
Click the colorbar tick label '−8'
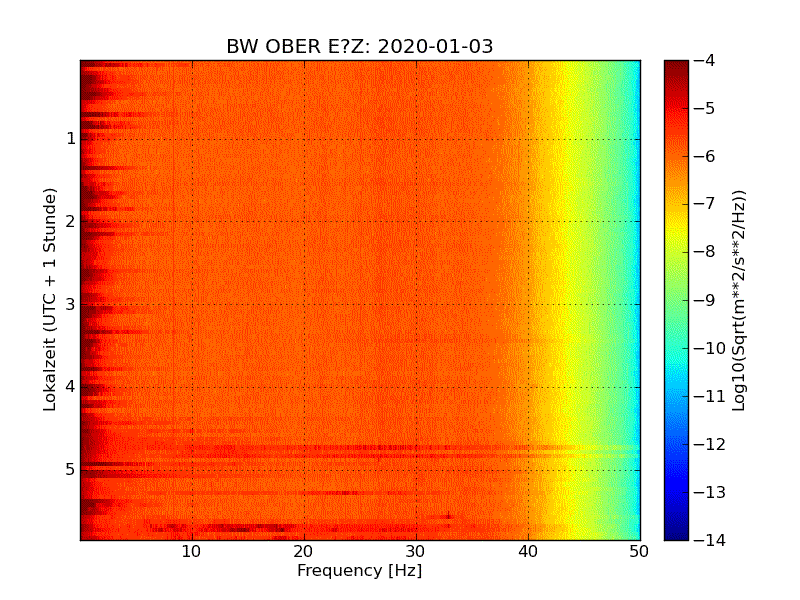705,252
